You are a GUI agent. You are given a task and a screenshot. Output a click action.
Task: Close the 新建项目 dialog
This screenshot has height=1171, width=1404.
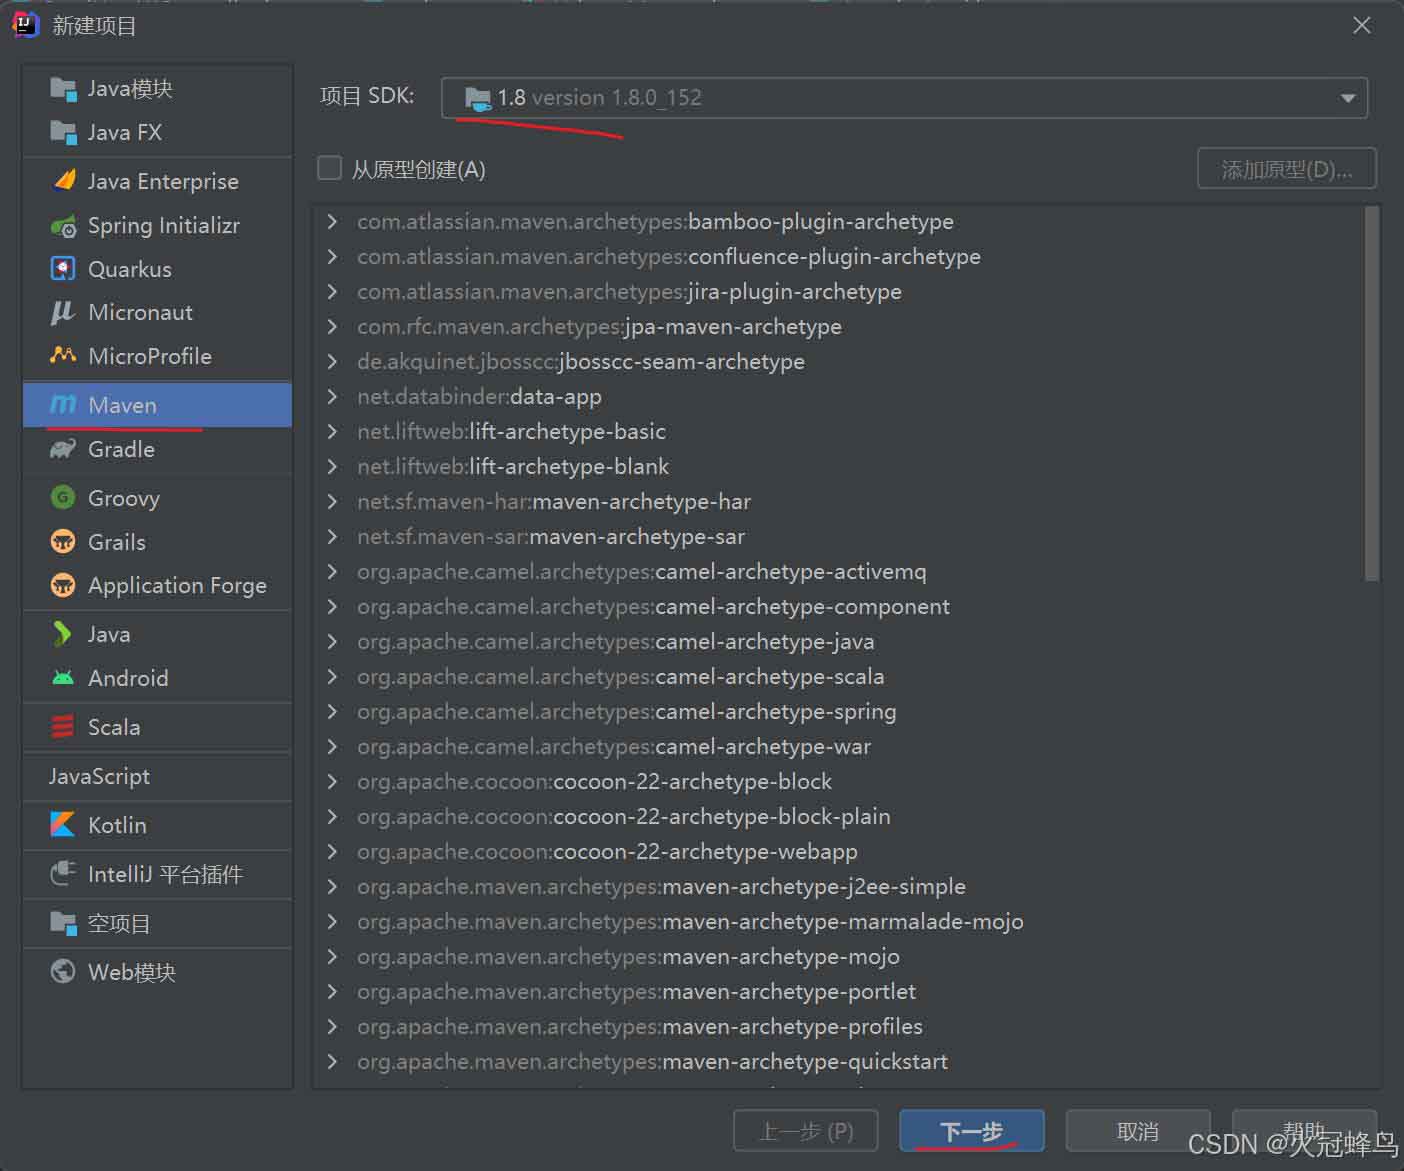(x=1362, y=25)
